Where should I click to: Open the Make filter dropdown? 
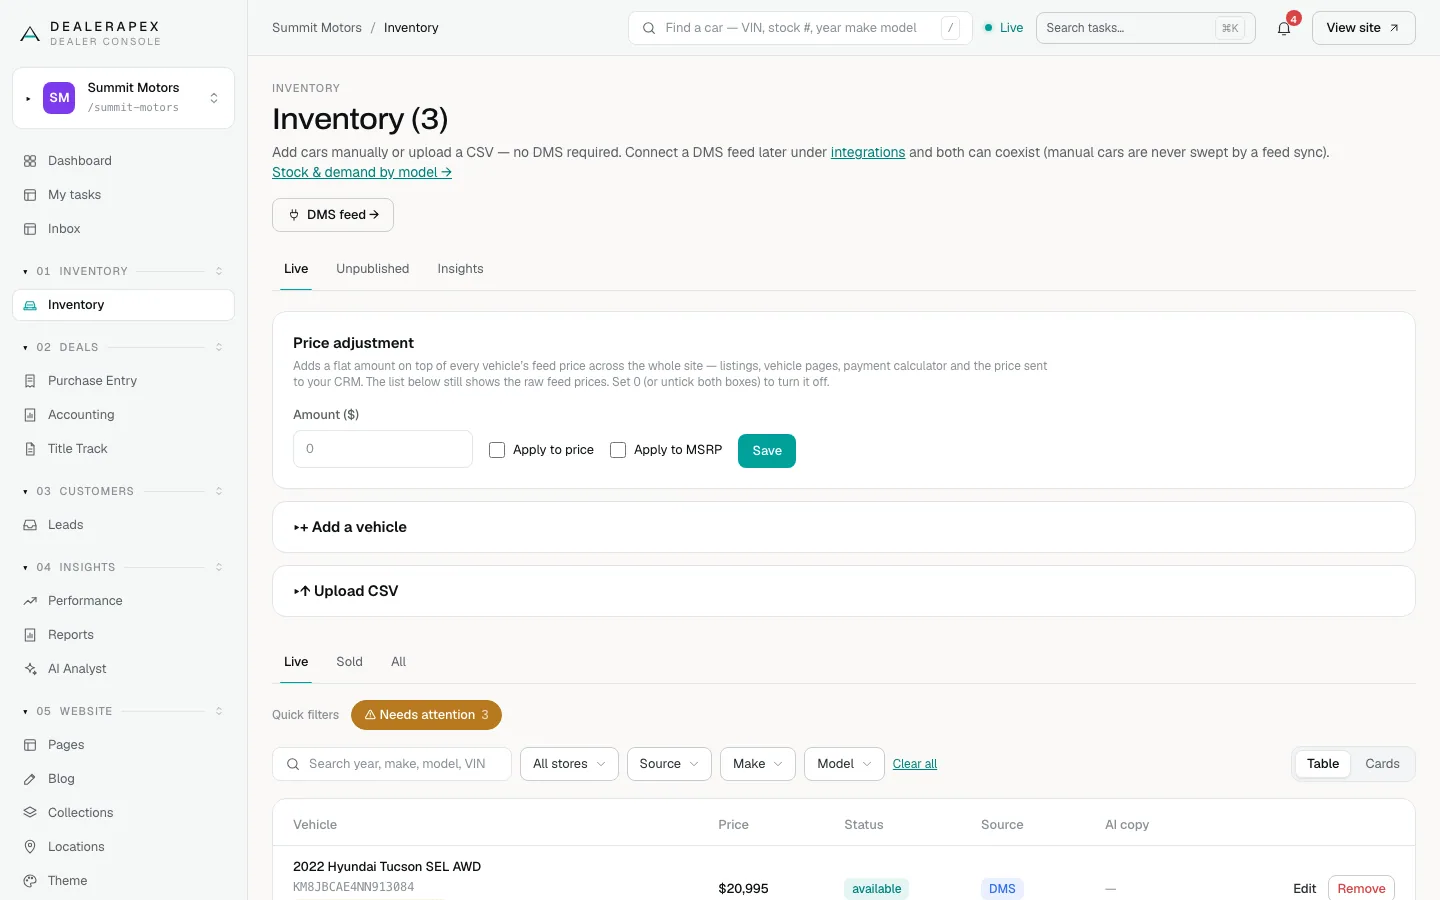tap(758, 764)
